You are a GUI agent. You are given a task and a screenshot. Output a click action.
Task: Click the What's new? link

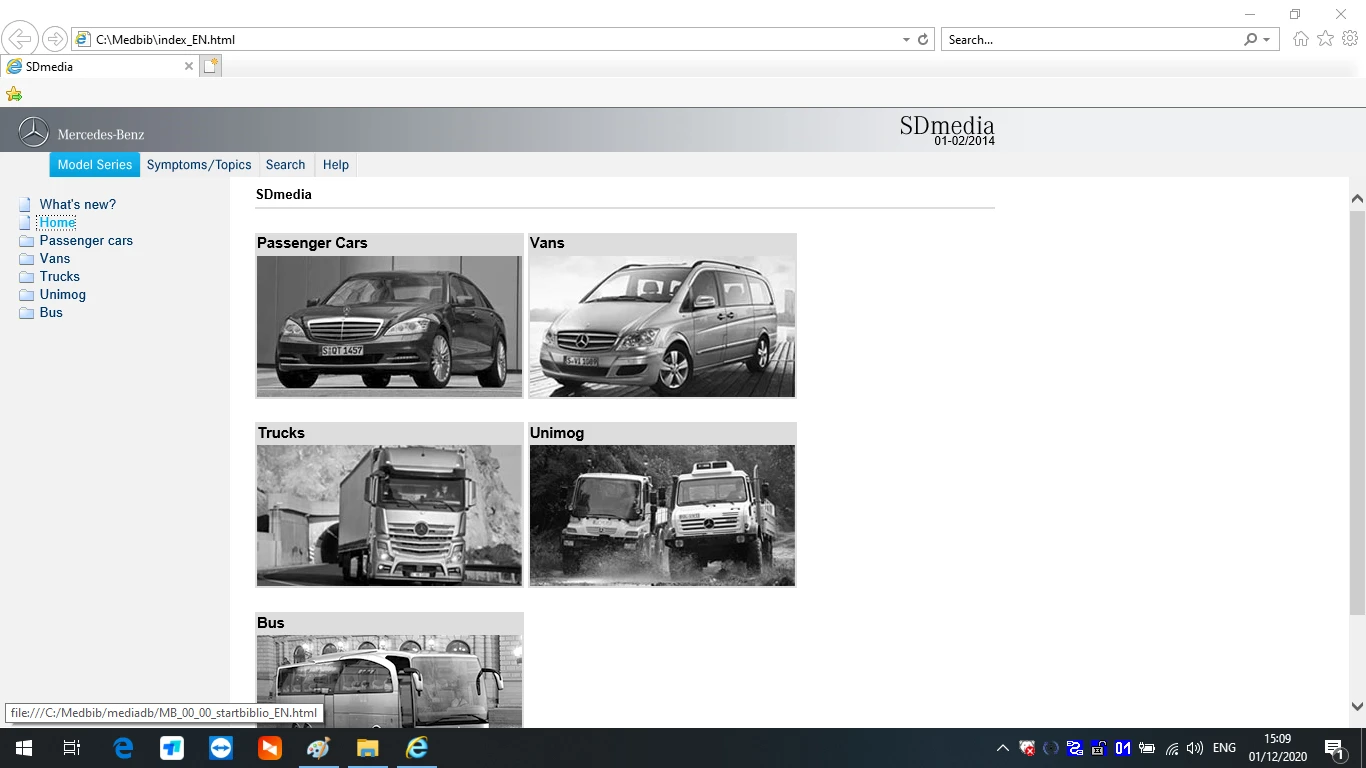(x=78, y=204)
